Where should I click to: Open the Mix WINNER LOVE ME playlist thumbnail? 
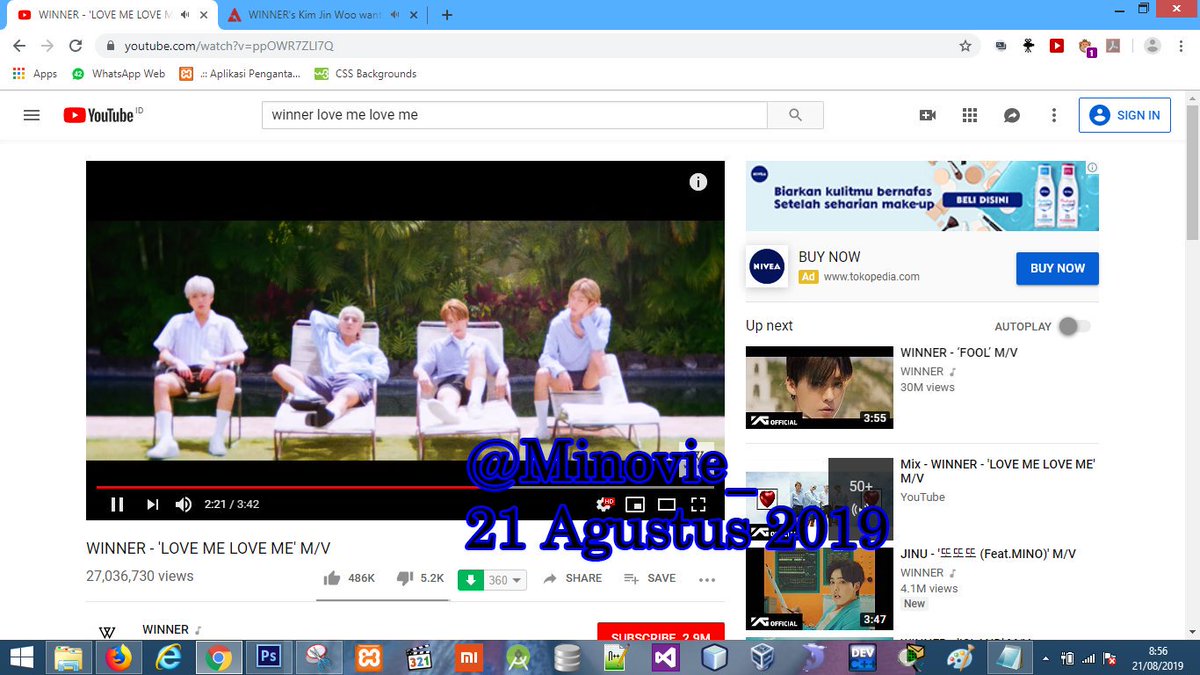(x=819, y=499)
